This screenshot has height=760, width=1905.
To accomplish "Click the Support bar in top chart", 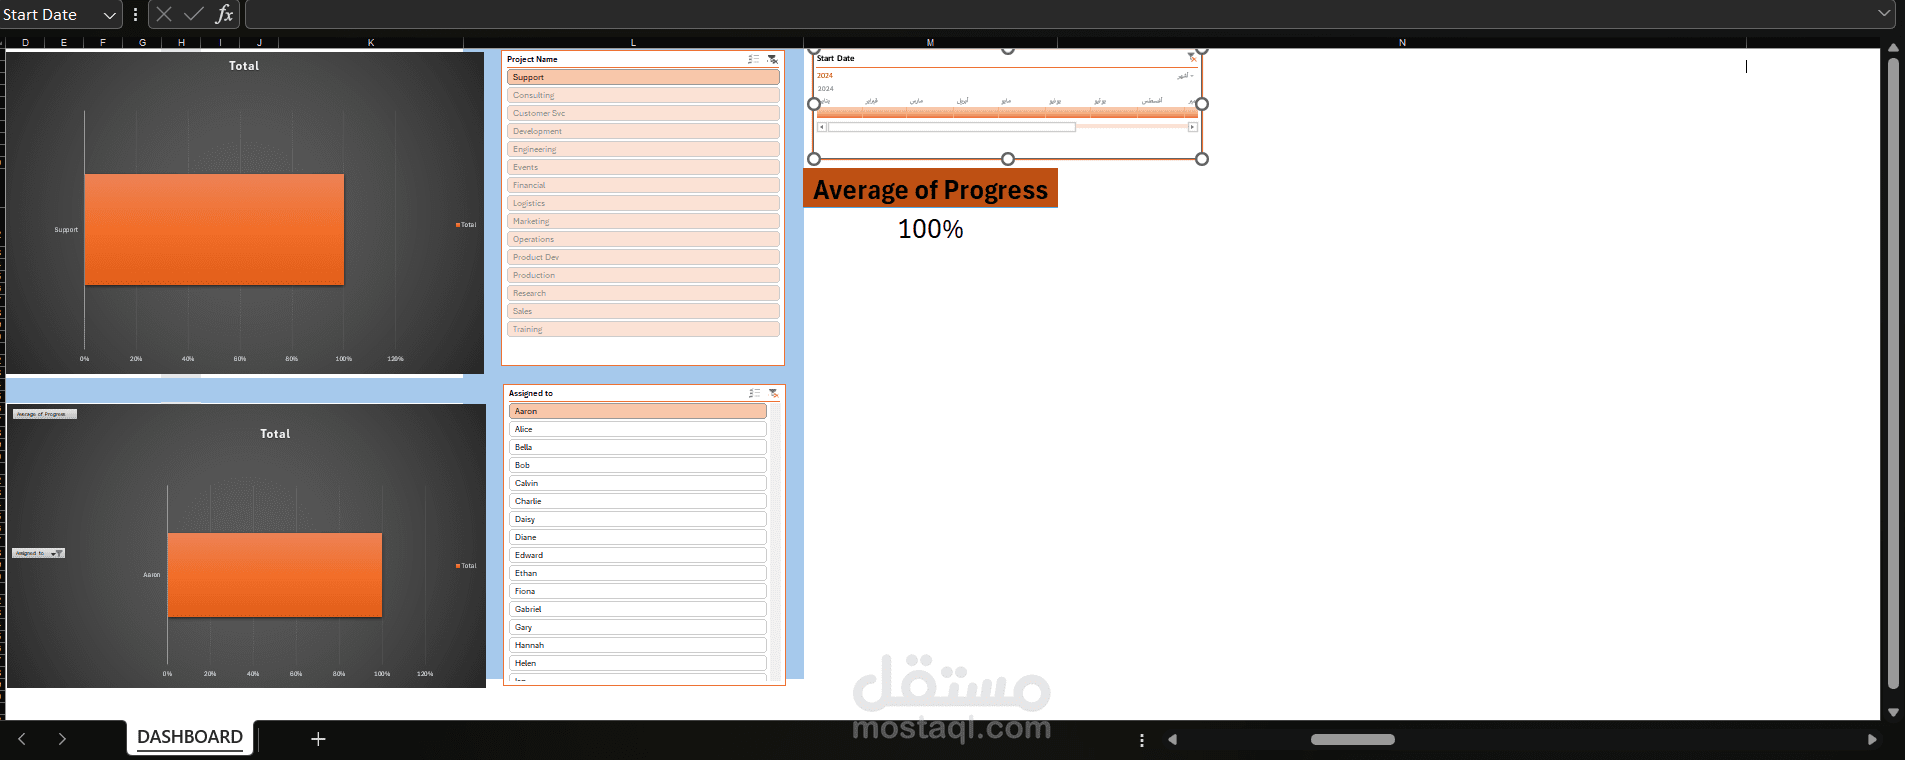I will click(x=214, y=230).
